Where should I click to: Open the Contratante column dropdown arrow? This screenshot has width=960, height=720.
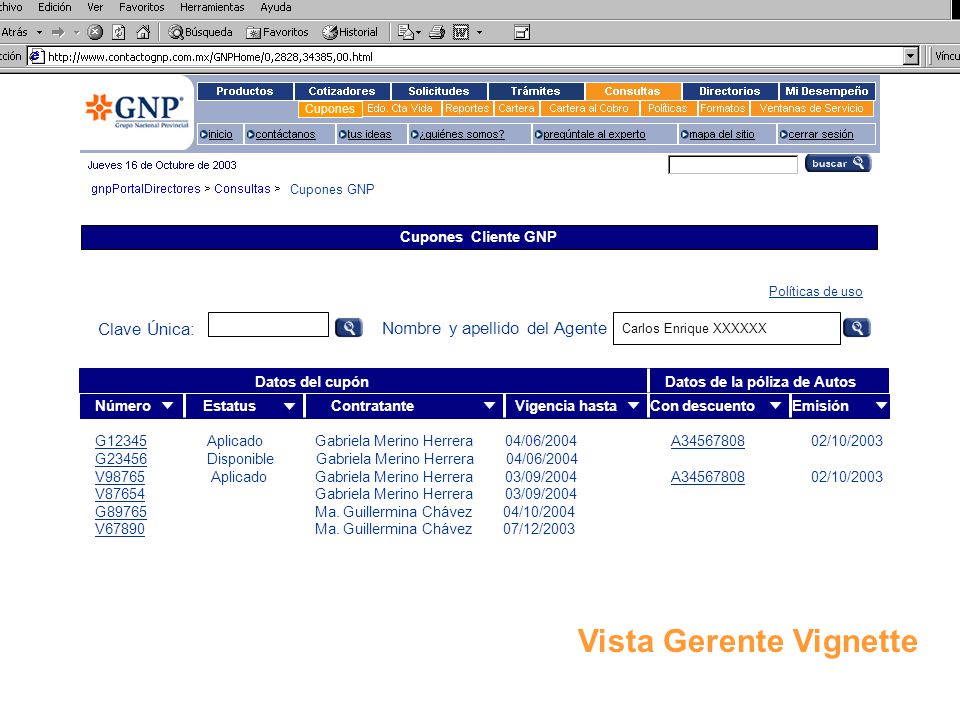click(x=489, y=405)
